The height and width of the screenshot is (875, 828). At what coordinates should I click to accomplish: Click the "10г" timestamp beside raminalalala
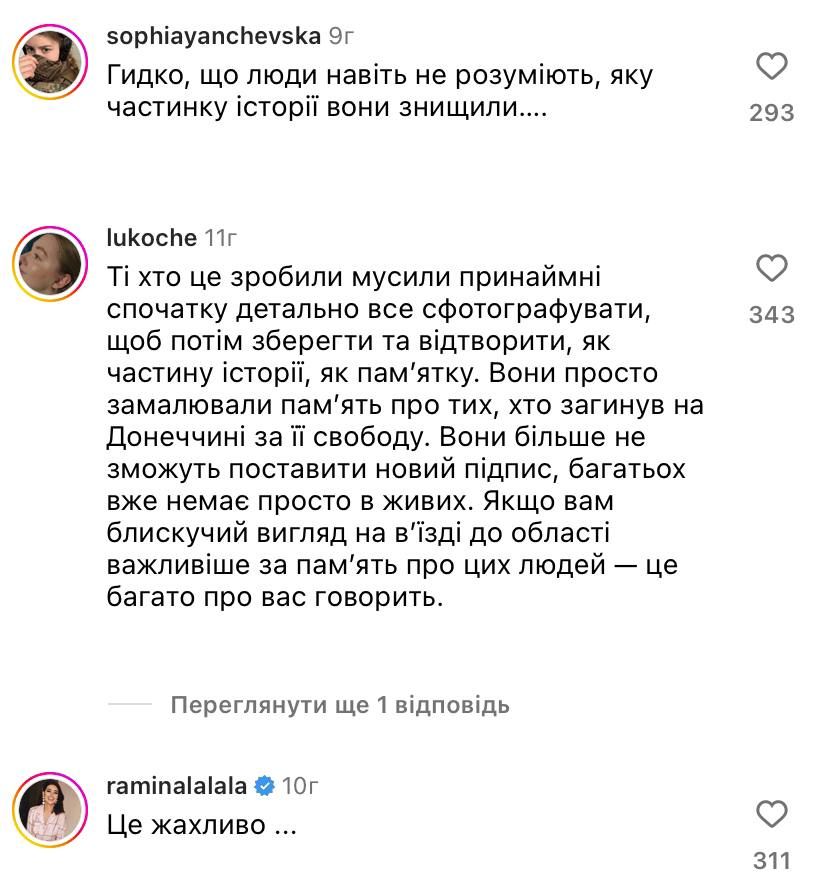click(x=299, y=786)
